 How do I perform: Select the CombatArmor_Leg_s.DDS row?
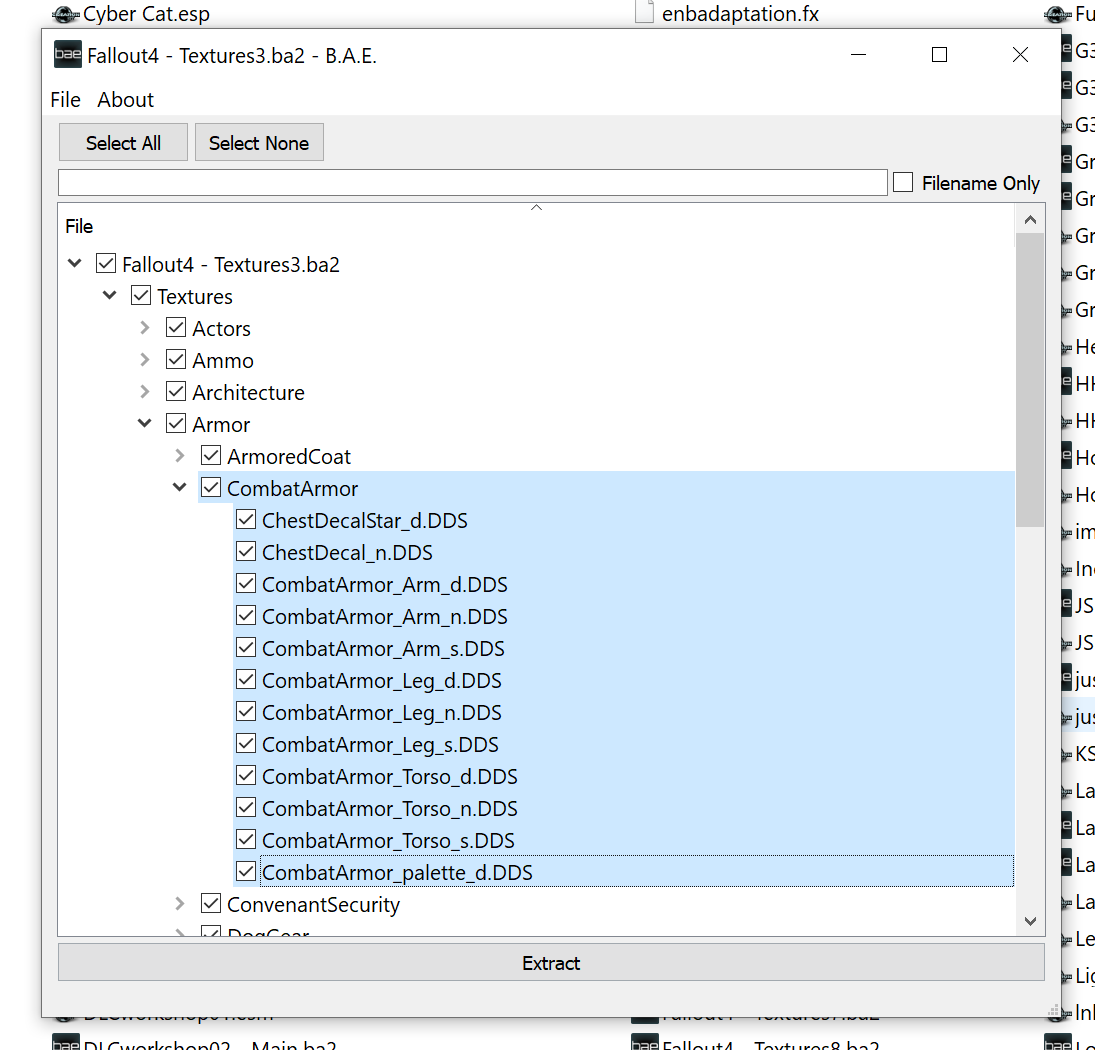tap(624, 745)
